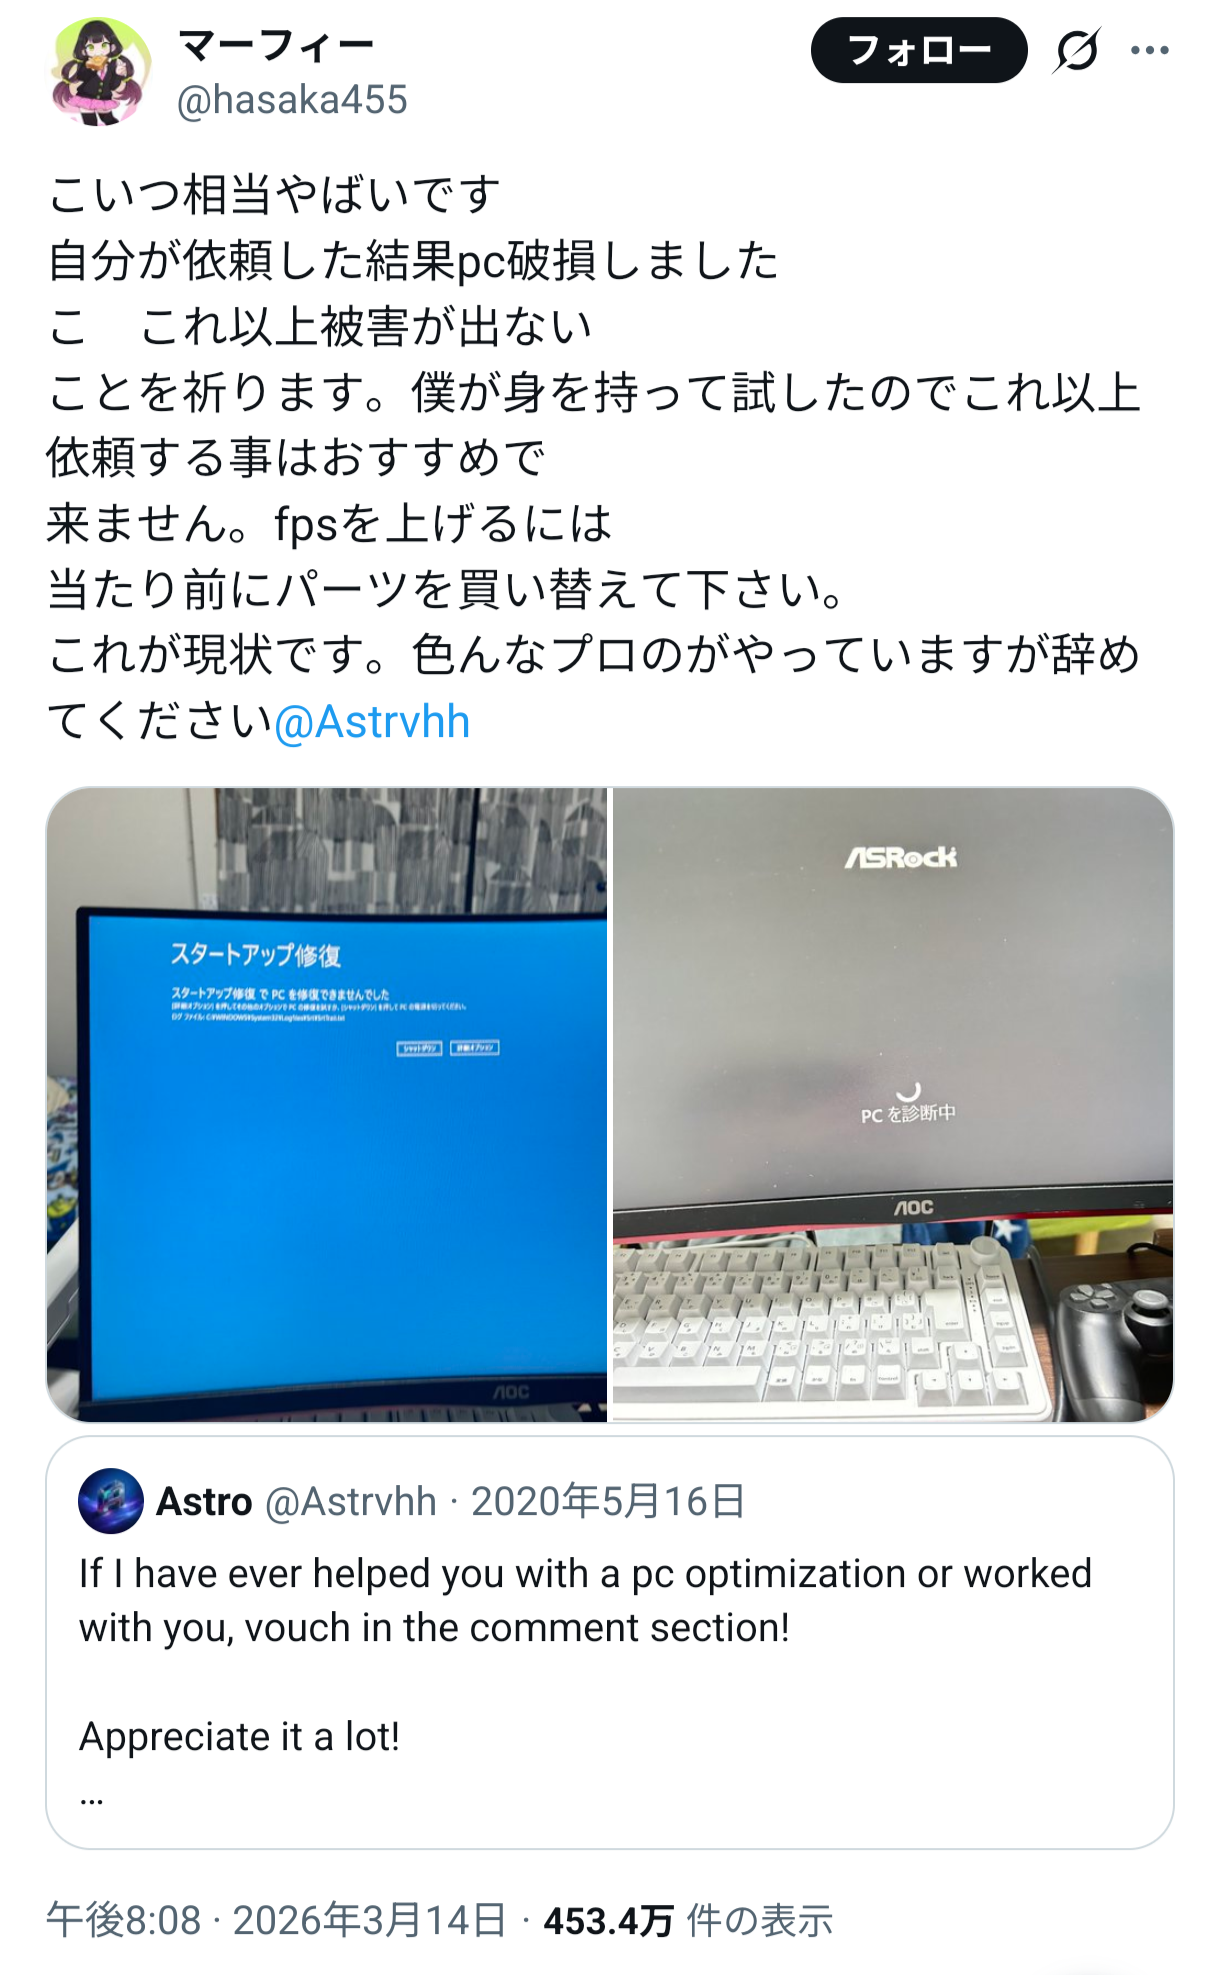This screenshot has width=1220, height=1975.
Task: Click the 453.4万 件の表示 view count
Action: 688,1920
